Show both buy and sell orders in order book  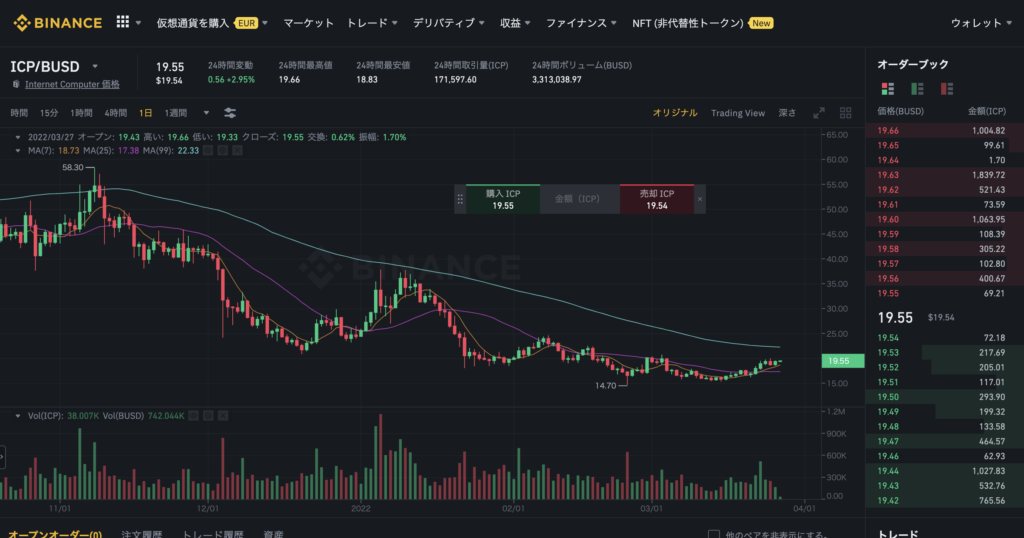point(888,89)
